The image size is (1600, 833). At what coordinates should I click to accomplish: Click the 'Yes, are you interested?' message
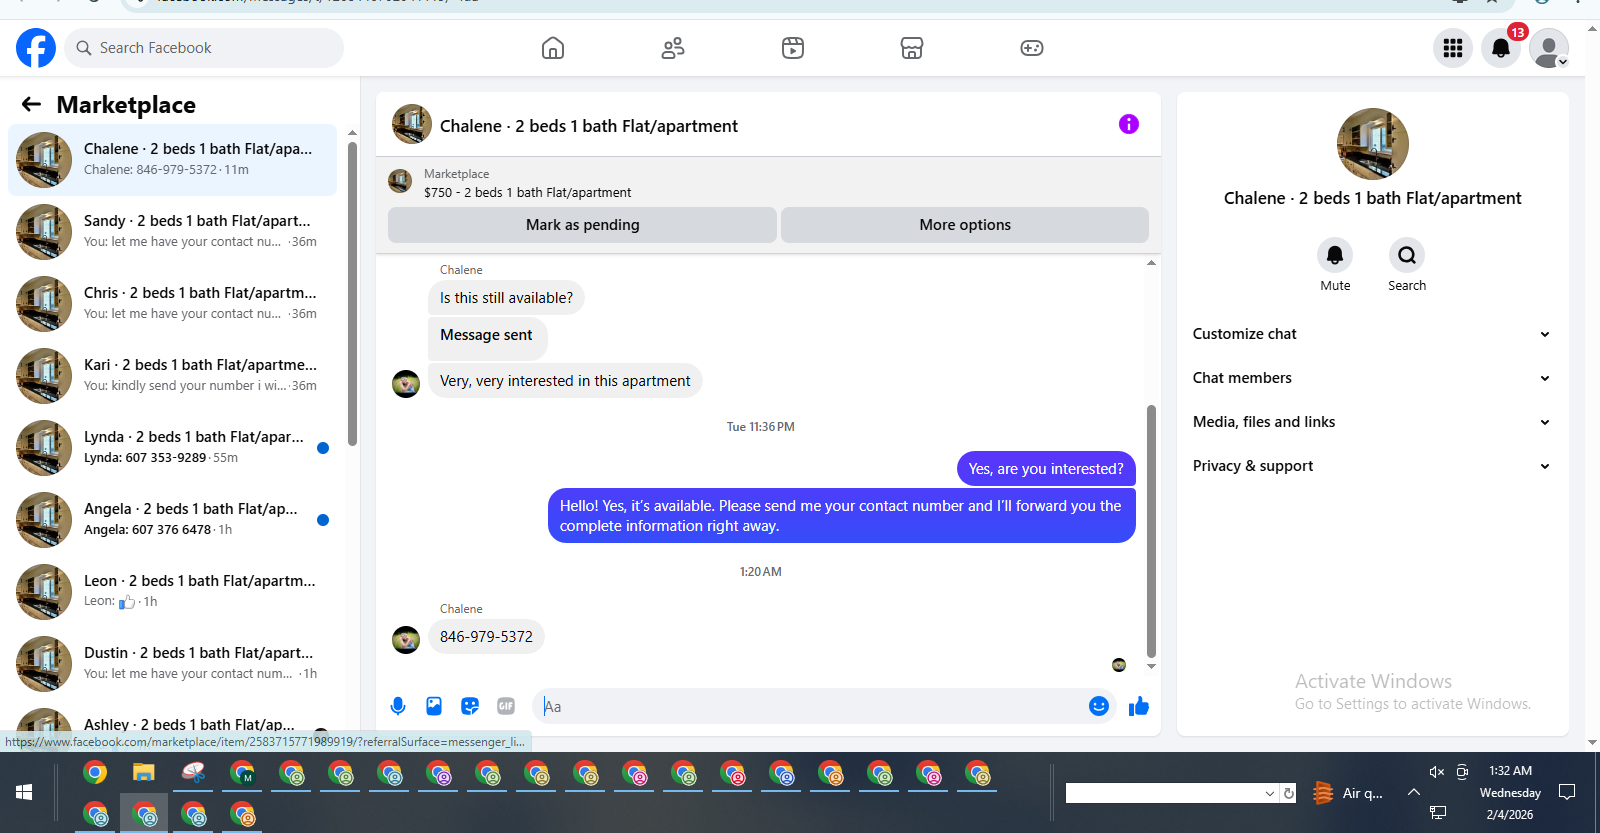pyautogui.click(x=1046, y=469)
